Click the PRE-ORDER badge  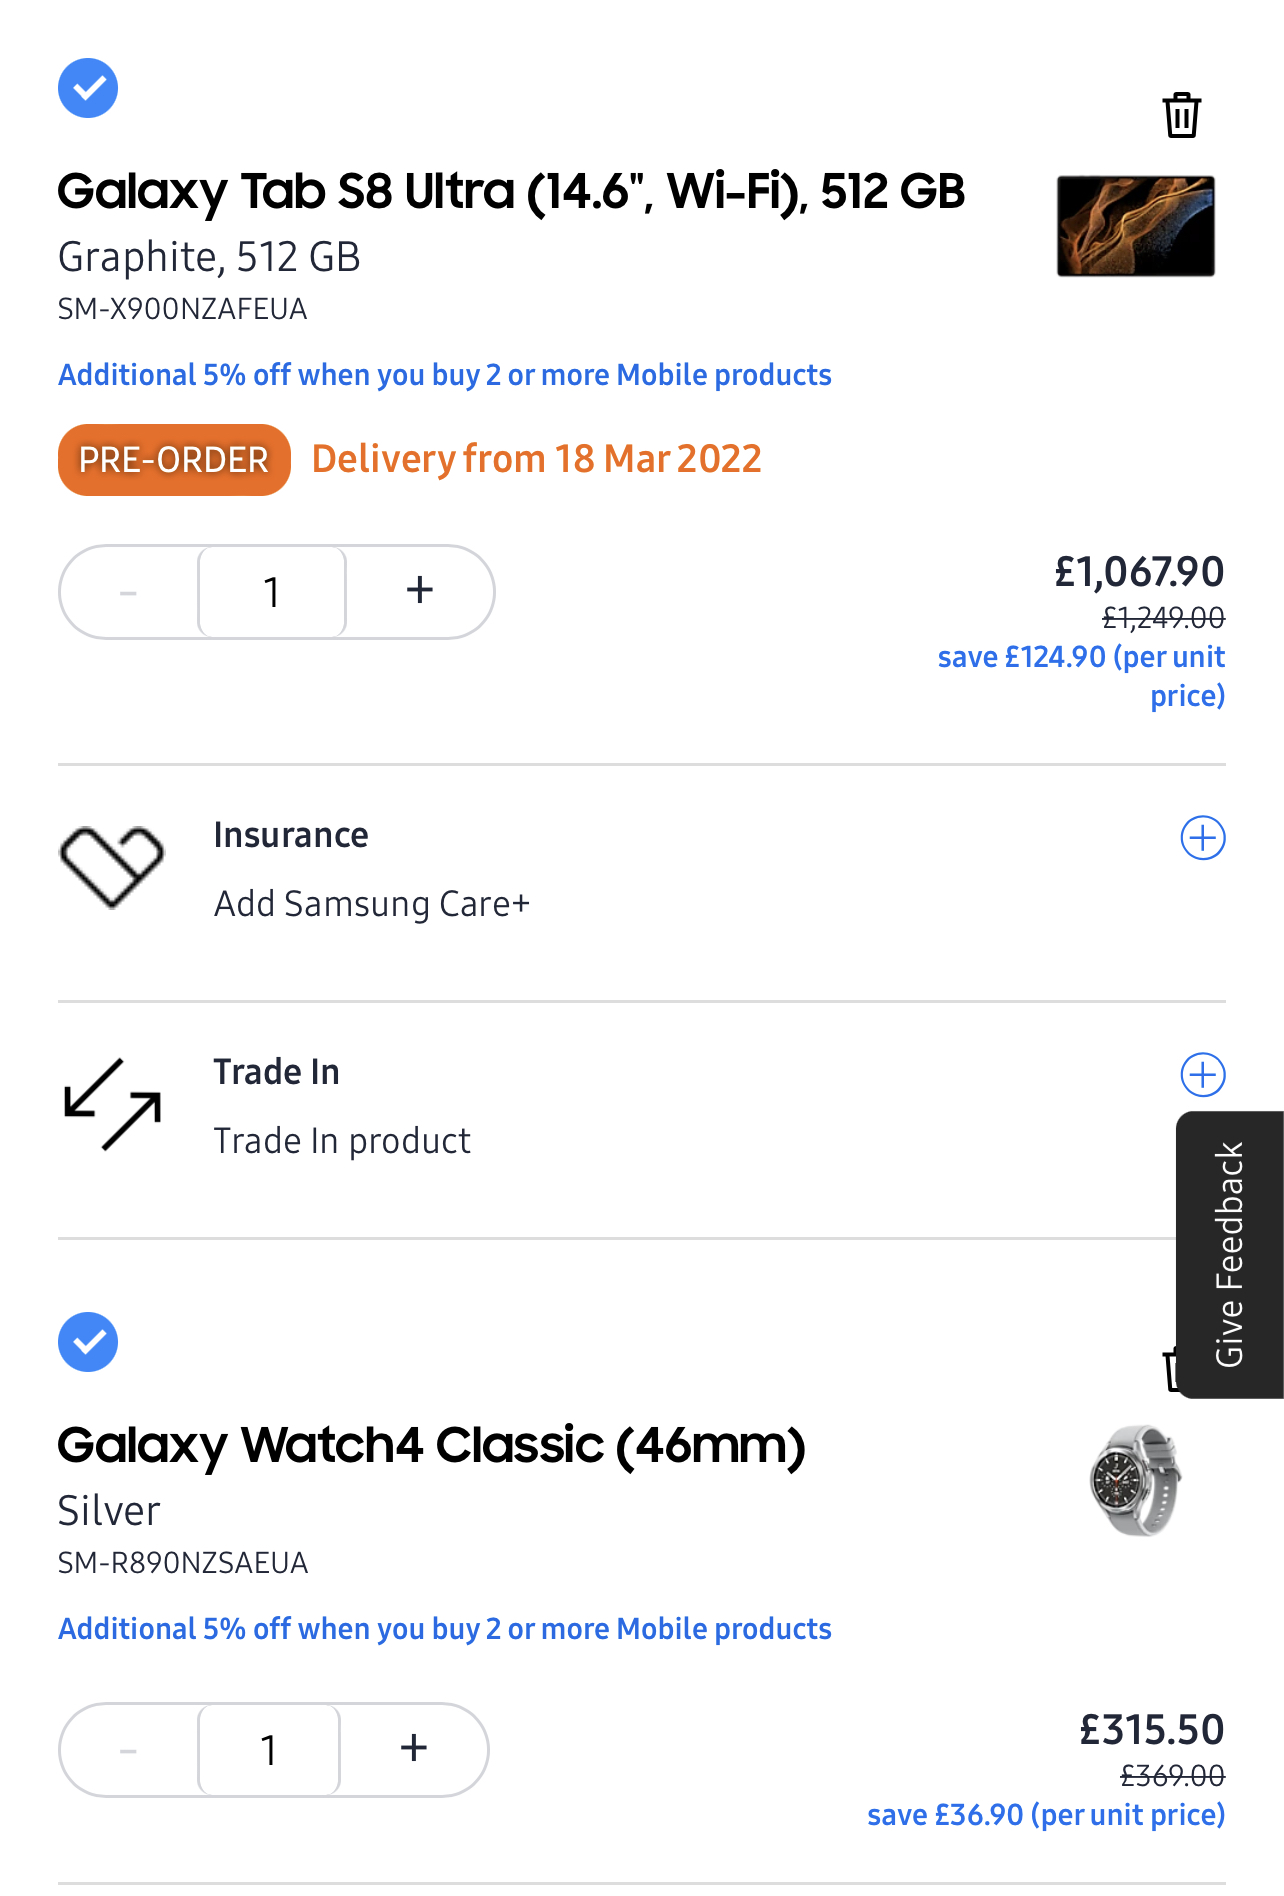pos(174,460)
